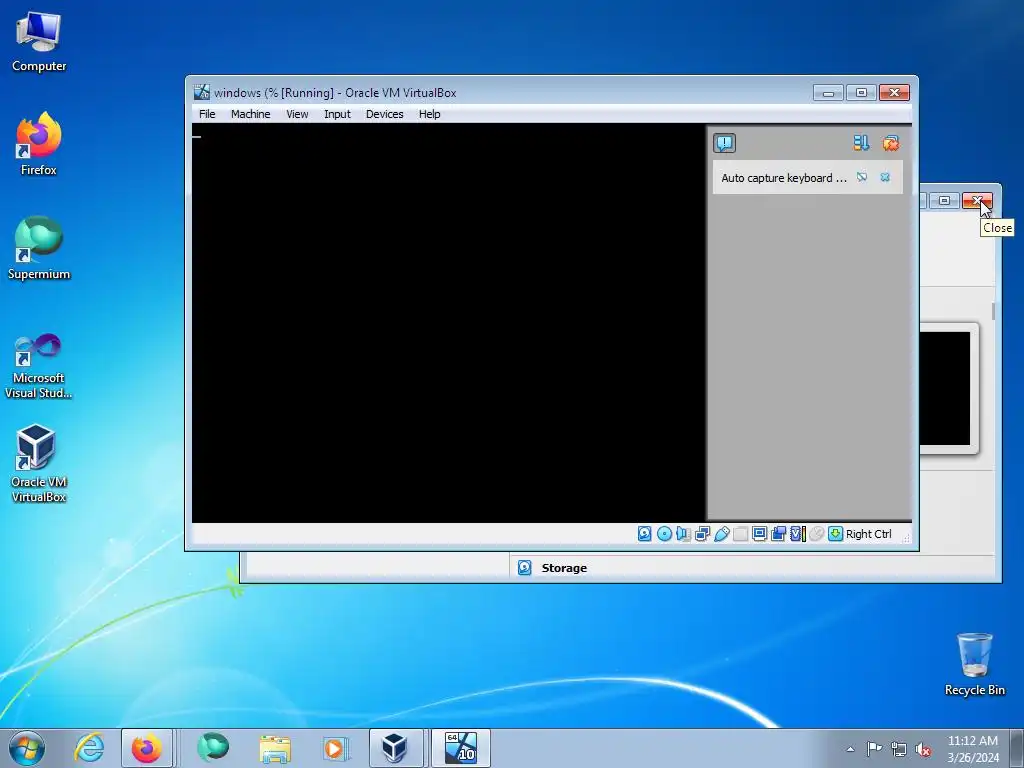Select the Supermium desktop shortcut
Viewport: 1024px width, 768px height.
(39, 248)
